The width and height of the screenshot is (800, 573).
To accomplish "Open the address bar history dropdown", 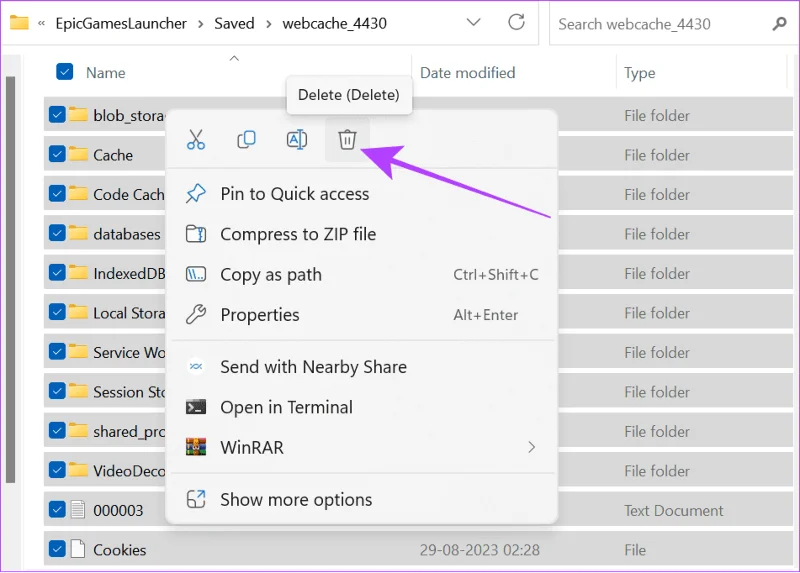I will tap(473, 22).
